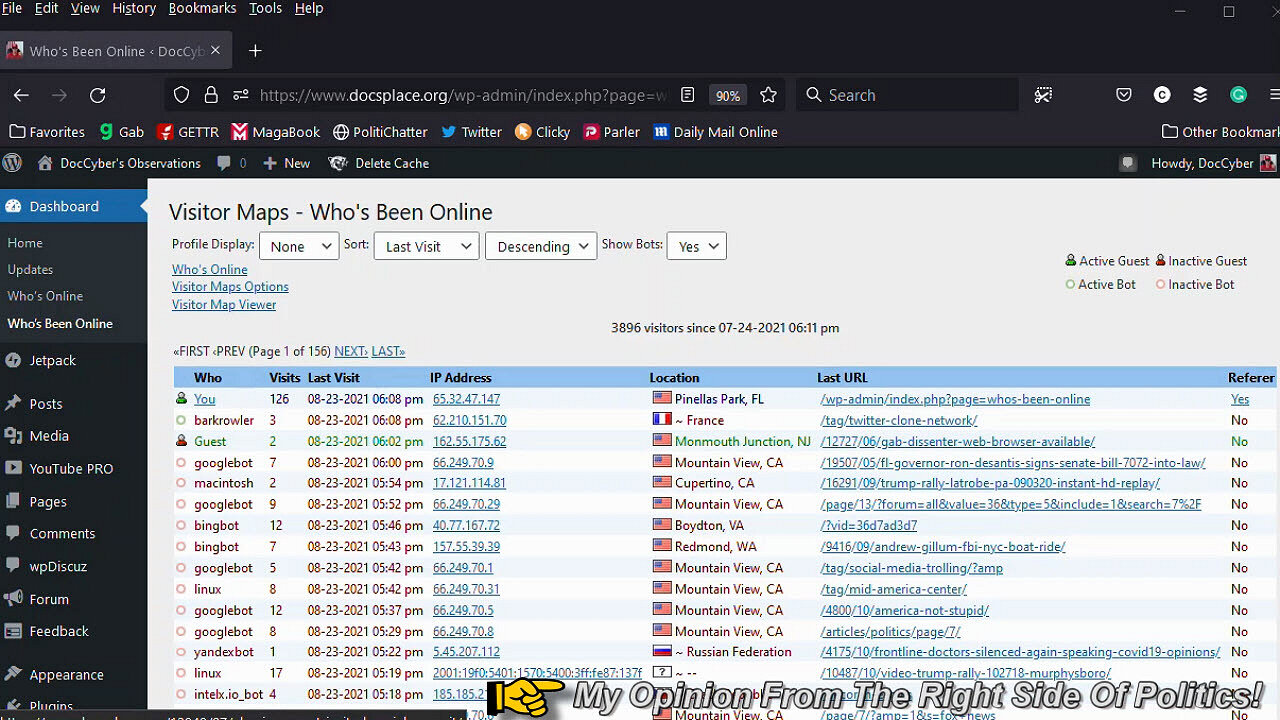
Task: Click the You visitor link
Action: click(205, 399)
